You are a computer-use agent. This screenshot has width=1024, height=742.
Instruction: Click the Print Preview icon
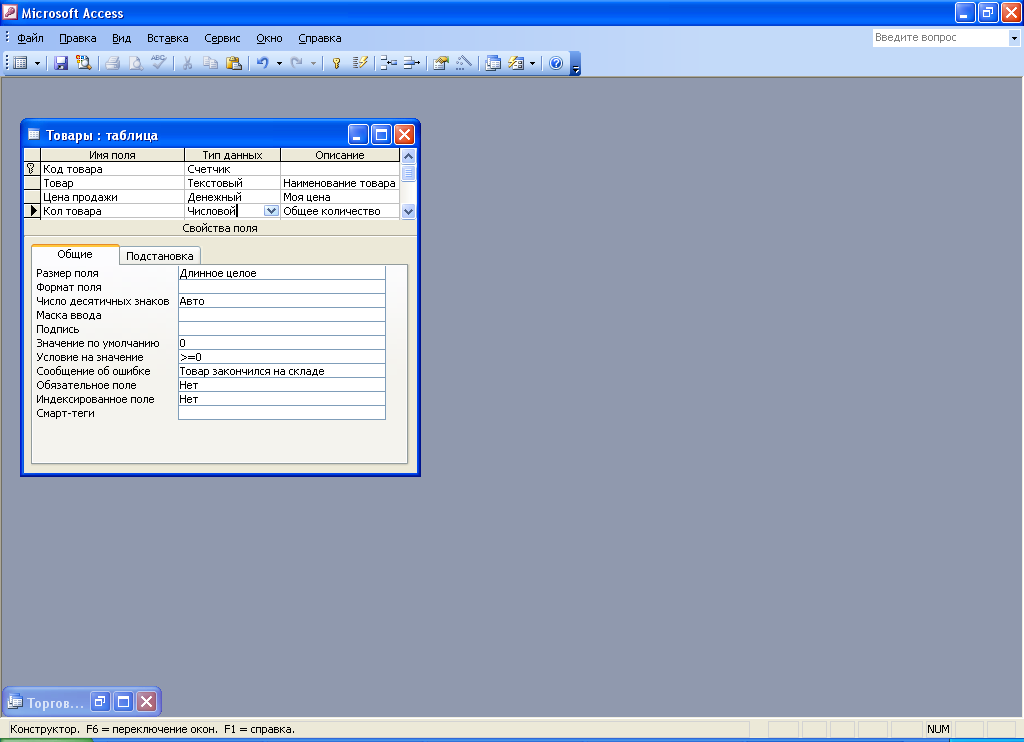[136, 63]
